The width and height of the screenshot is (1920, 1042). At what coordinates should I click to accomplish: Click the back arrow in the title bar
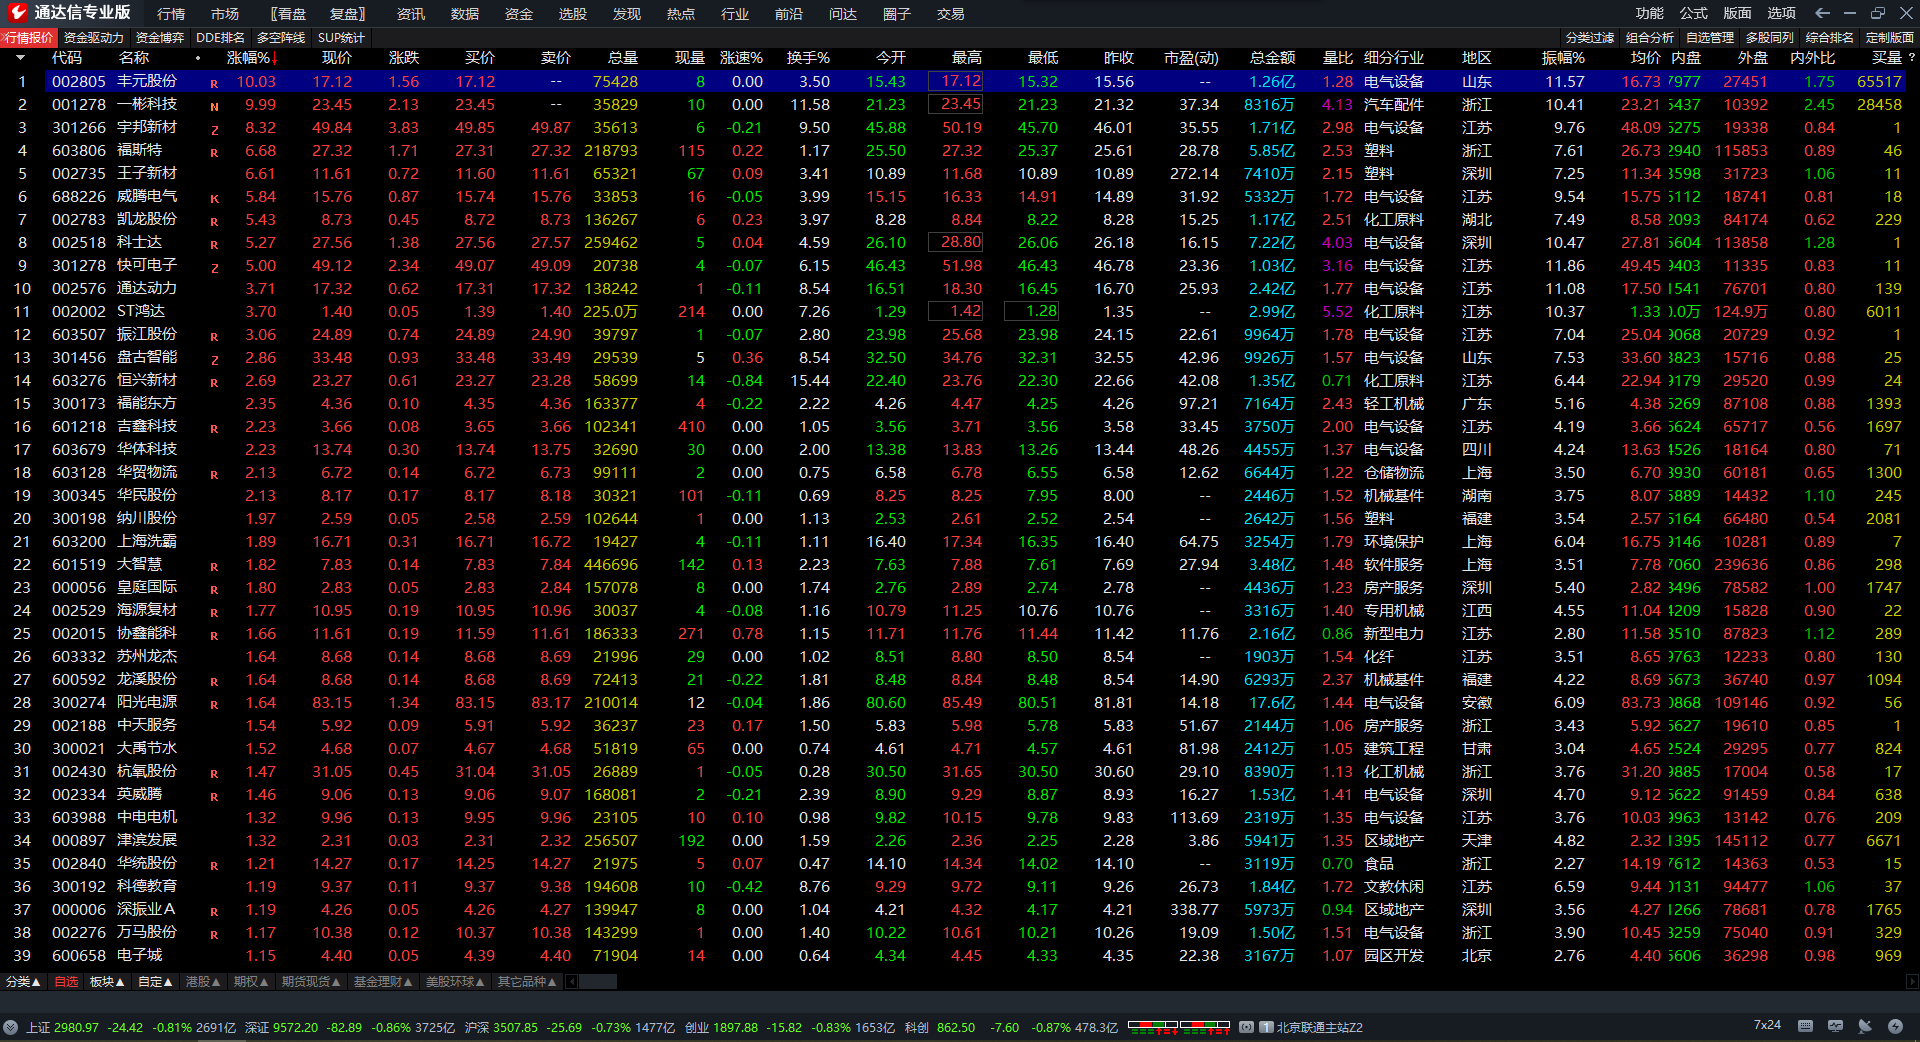tap(1822, 13)
